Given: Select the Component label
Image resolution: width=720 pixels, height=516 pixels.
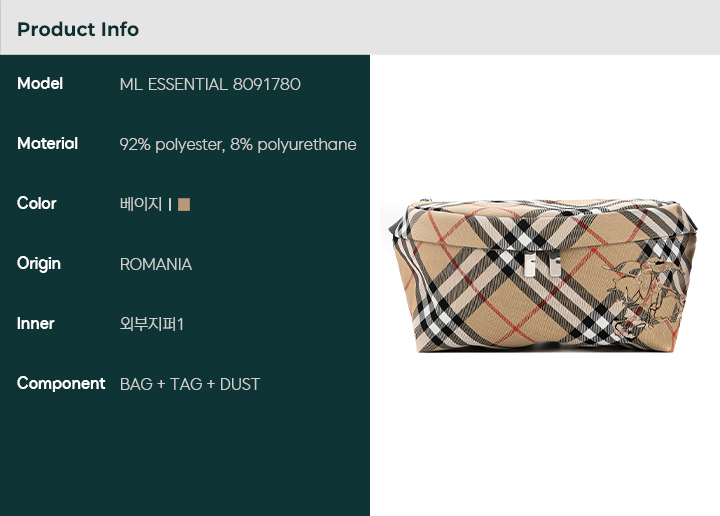Looking at the screenshot, I should [x=61, y=384].
